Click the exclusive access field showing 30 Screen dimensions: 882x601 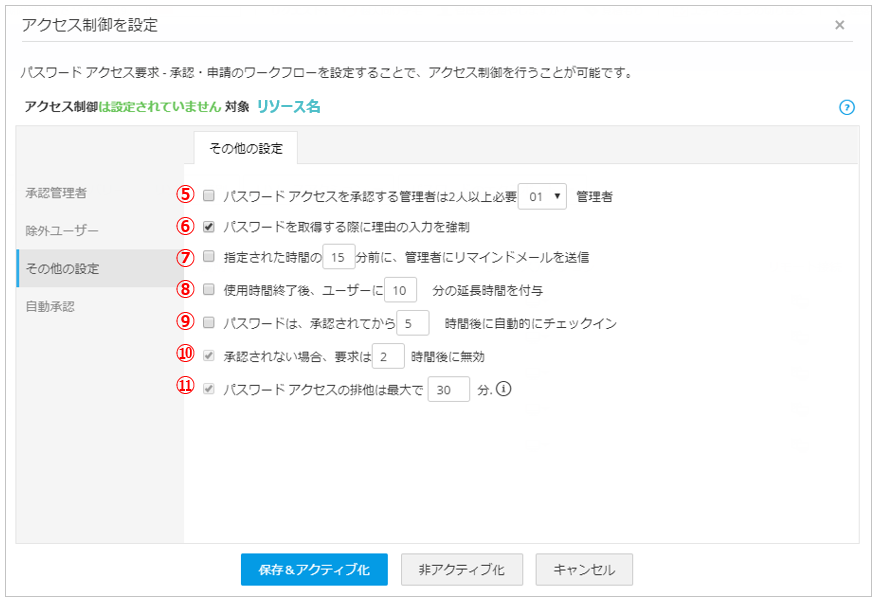[448, 389]
